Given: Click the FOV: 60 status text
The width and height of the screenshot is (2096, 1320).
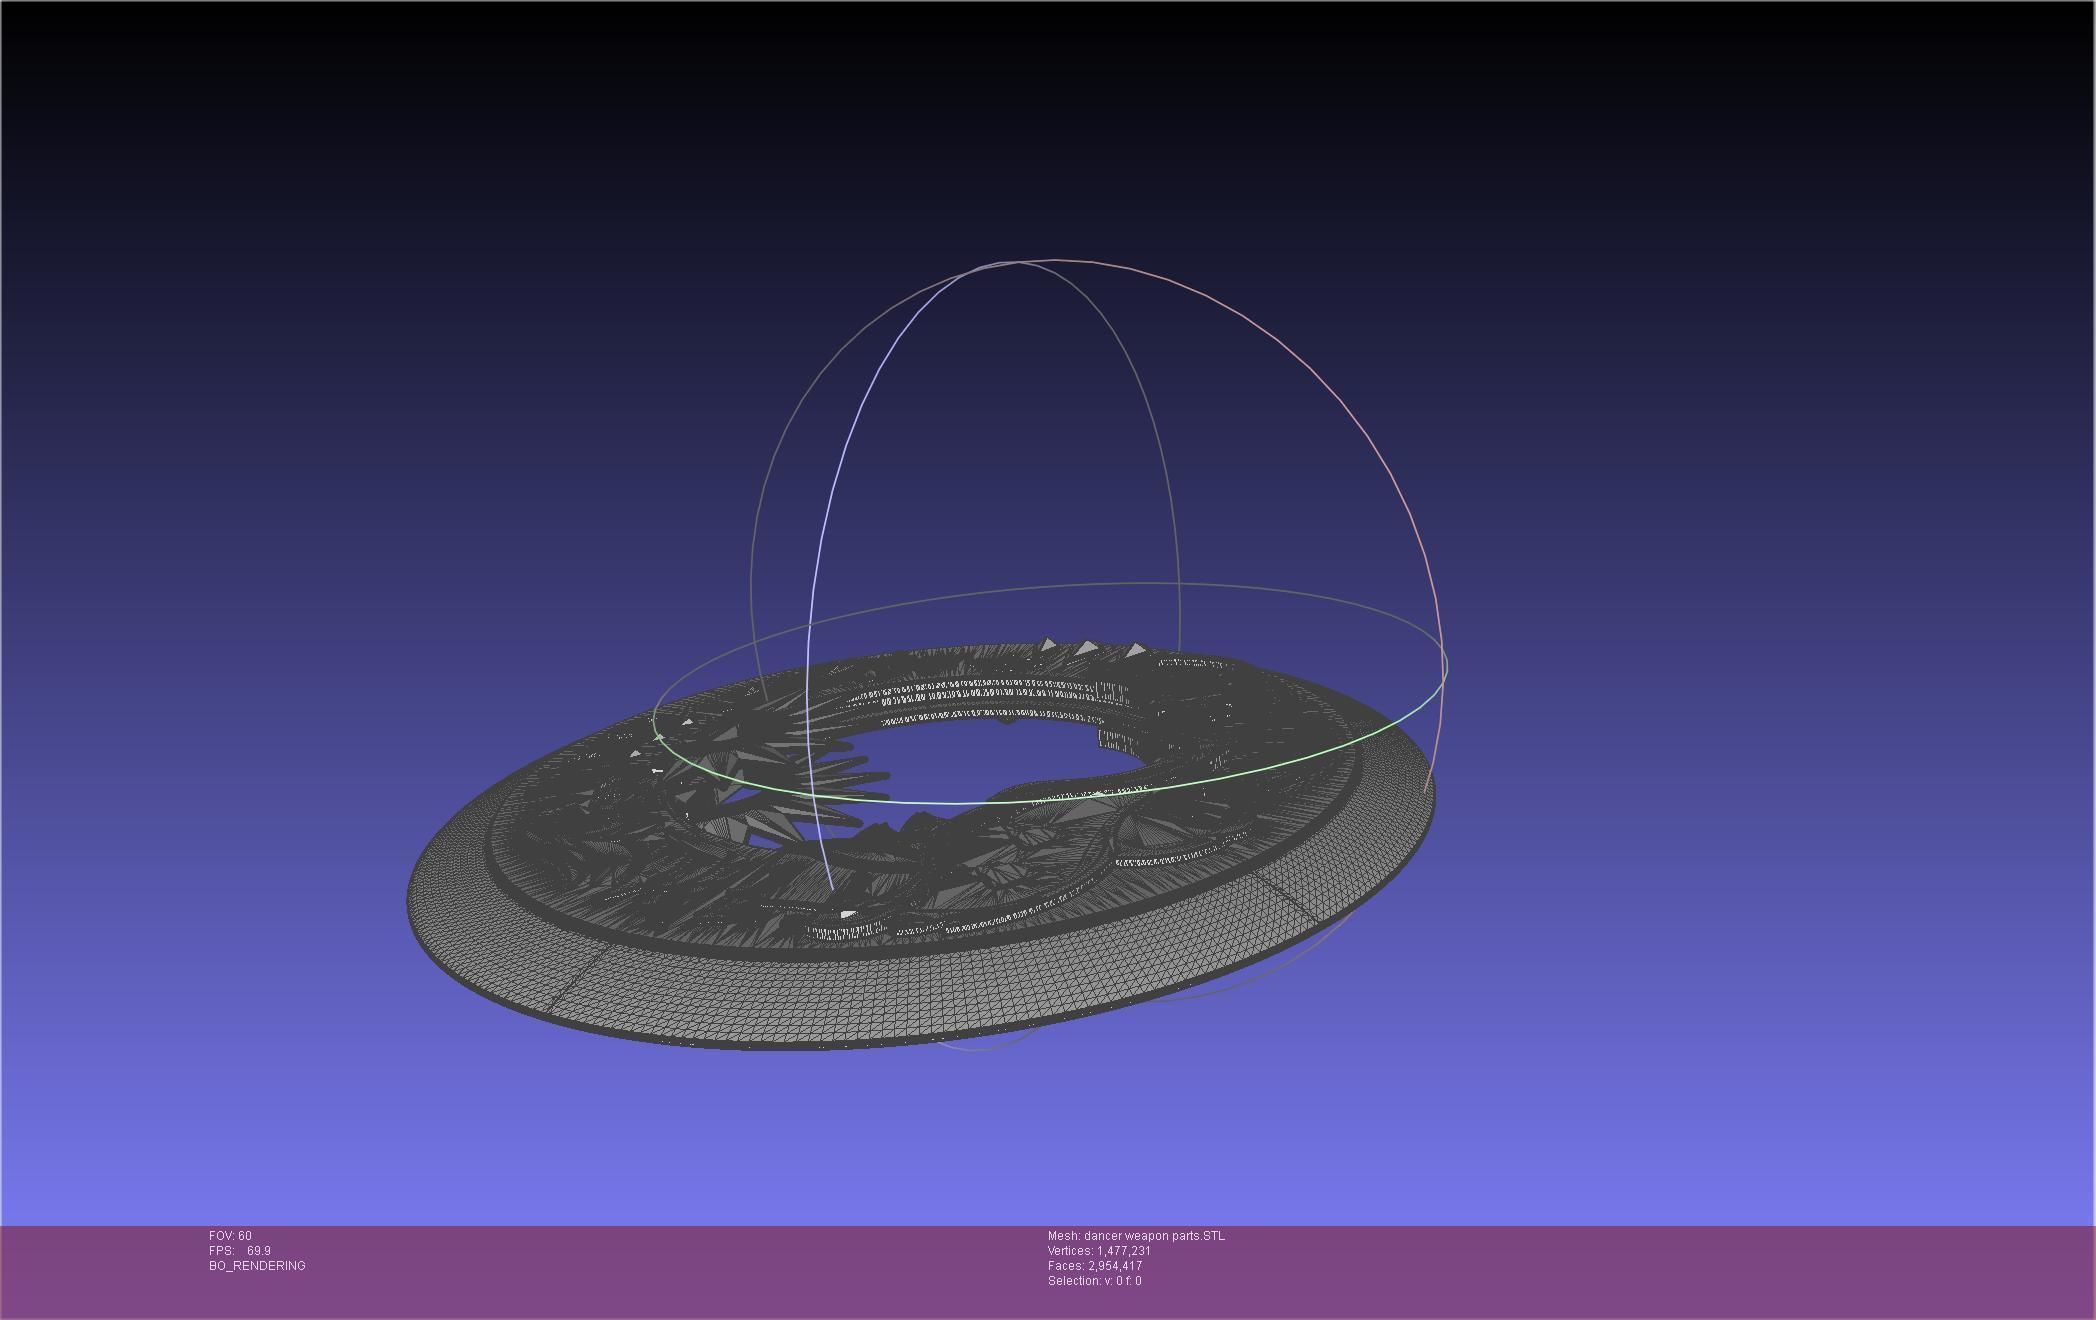Looking at the screenshot, I should 230,1236.
